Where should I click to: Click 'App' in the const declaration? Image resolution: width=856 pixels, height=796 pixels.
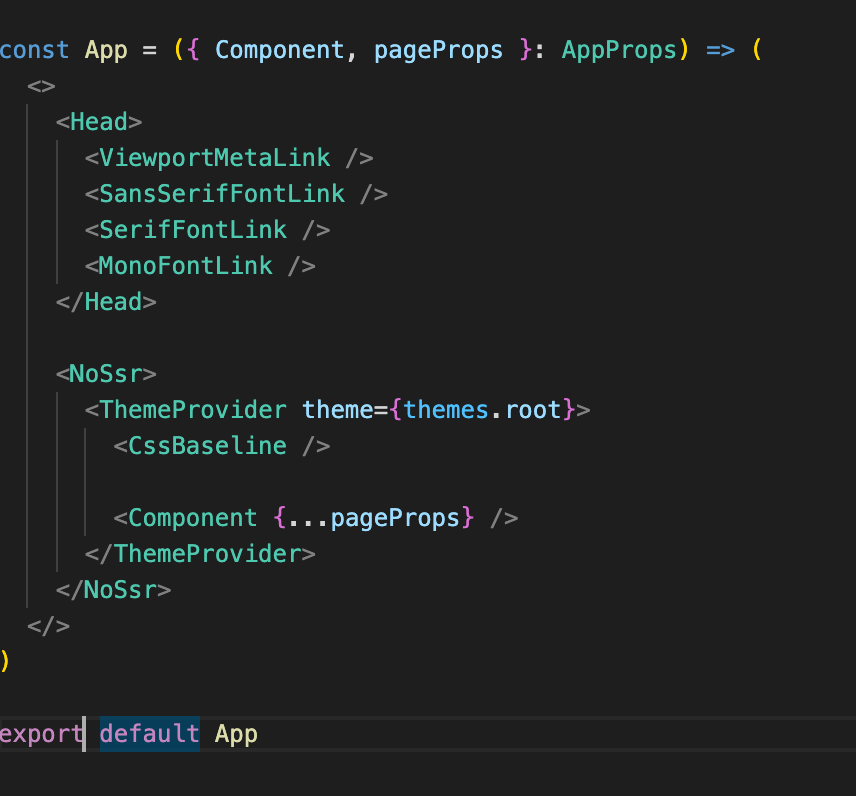pyautogui.click(x=106, y=50)
